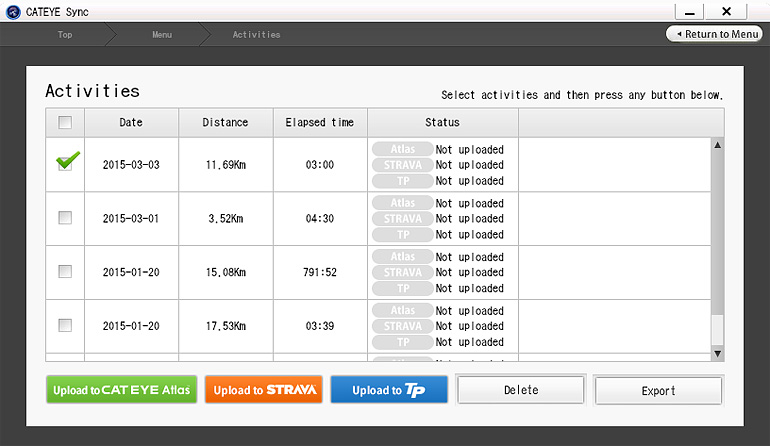Image resolution: width=770 pixels, height=446 pixels.
Task: Click the STRAVA status badge for 2015-03-01
Action: 402,219
